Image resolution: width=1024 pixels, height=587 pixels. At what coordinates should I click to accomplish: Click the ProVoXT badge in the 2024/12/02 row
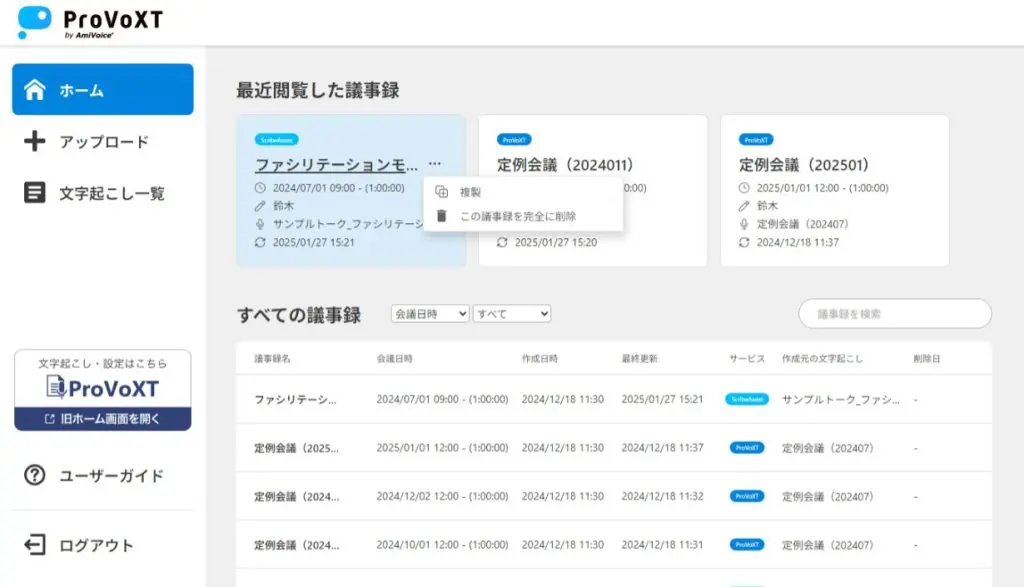tap(747, 496)
